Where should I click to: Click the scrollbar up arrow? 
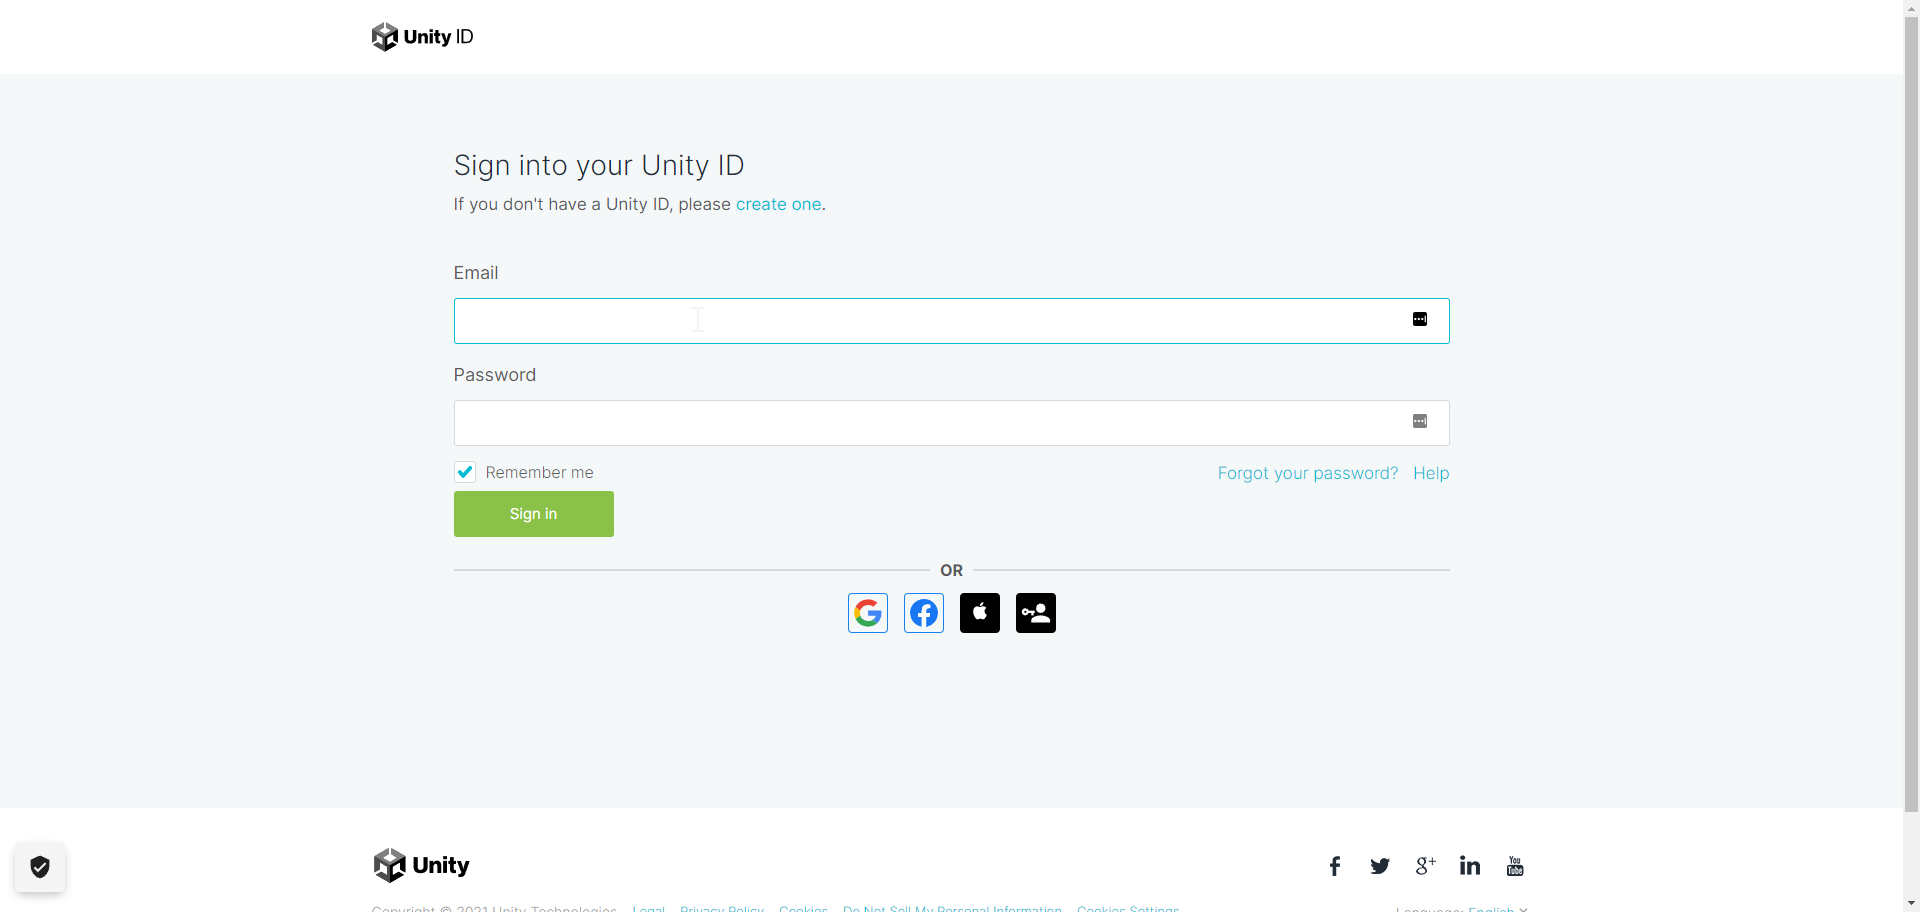point(1912,8)
